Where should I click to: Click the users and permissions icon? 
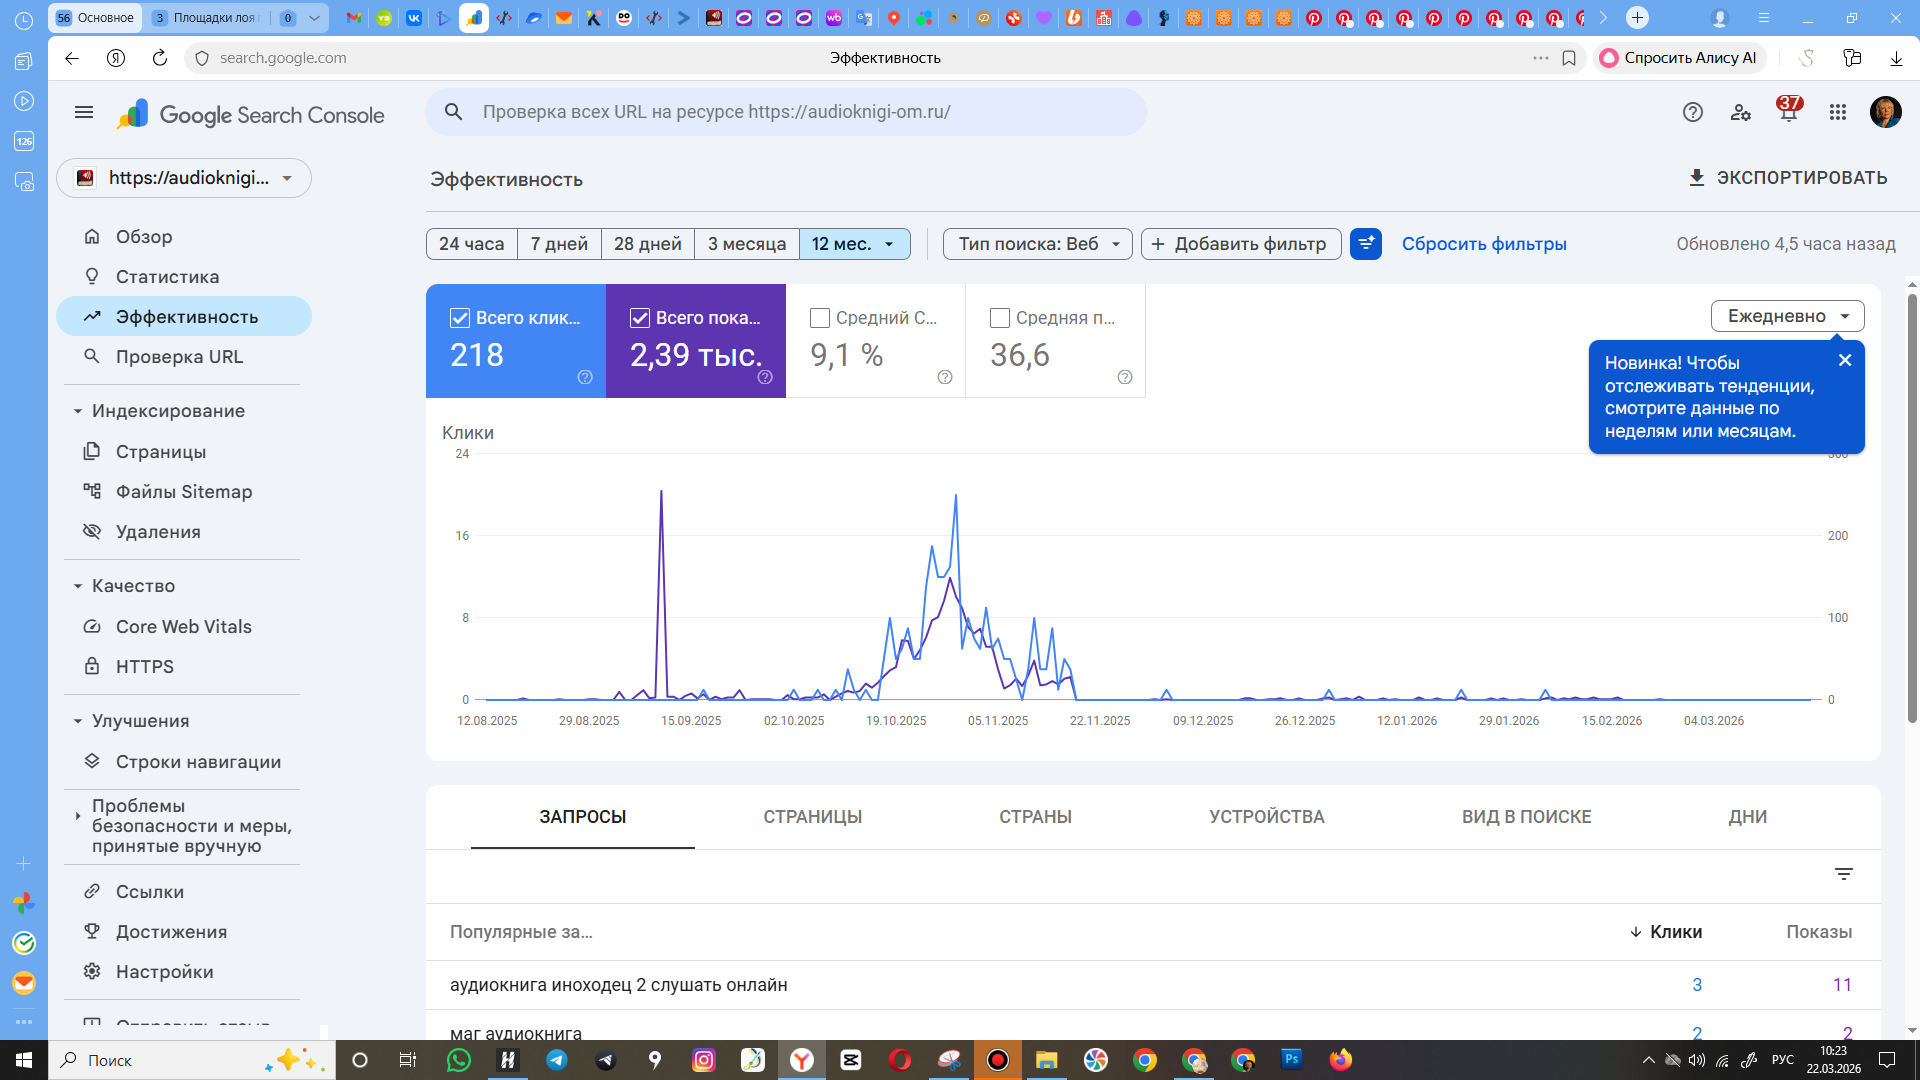click(x=1740, y=112)
